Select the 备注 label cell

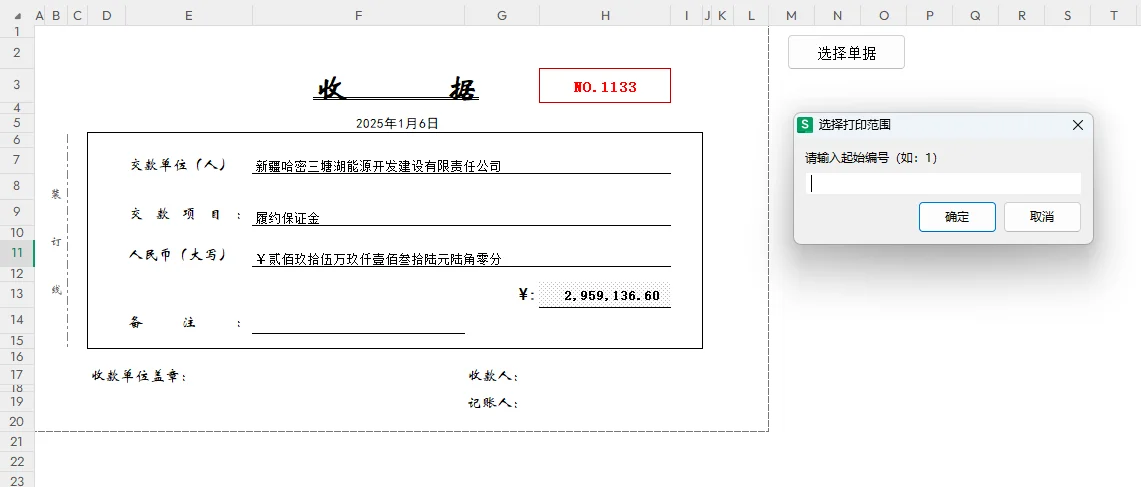point(186,322)
